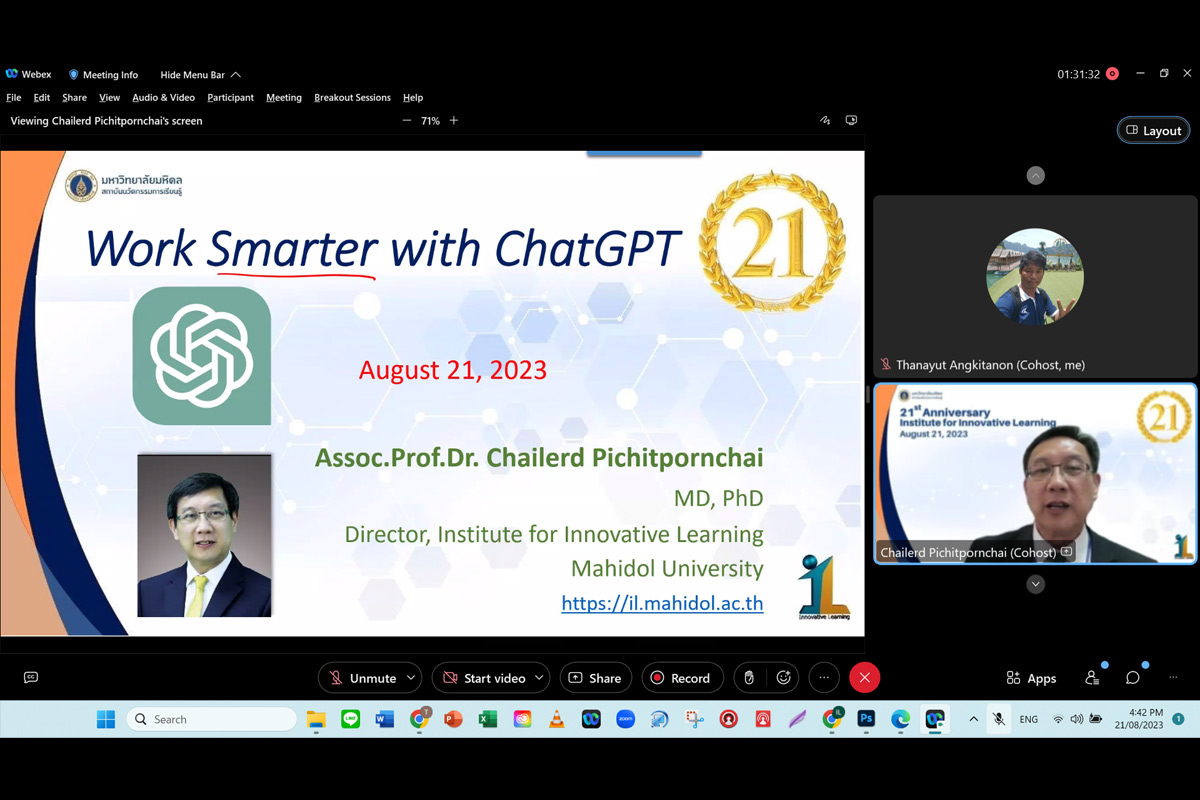Image resolution: width=1200 pixels, height=800 pixels.
Task: Open the Breakout Sessions menu
Action: tap(352, 98)
